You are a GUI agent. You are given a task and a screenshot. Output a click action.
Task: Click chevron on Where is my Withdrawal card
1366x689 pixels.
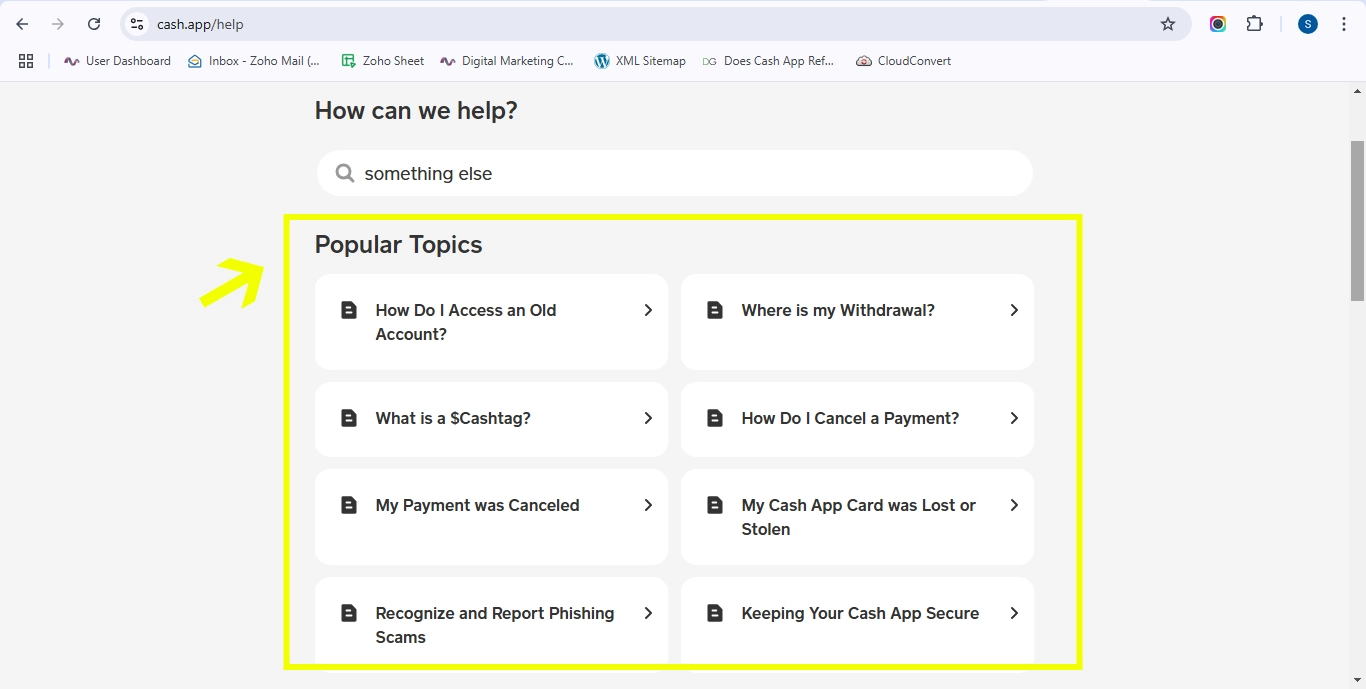click(1014, 310)
